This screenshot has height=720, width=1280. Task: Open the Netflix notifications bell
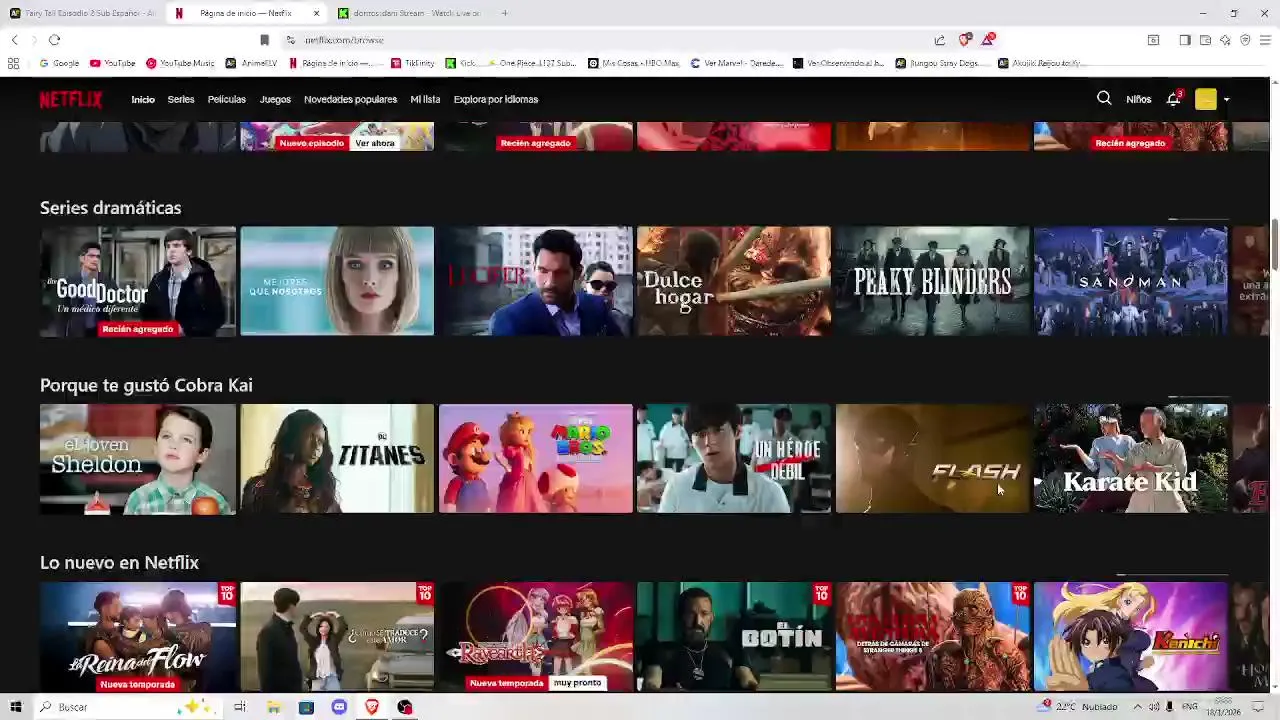pyautogui.click(x=1174, y=99)
